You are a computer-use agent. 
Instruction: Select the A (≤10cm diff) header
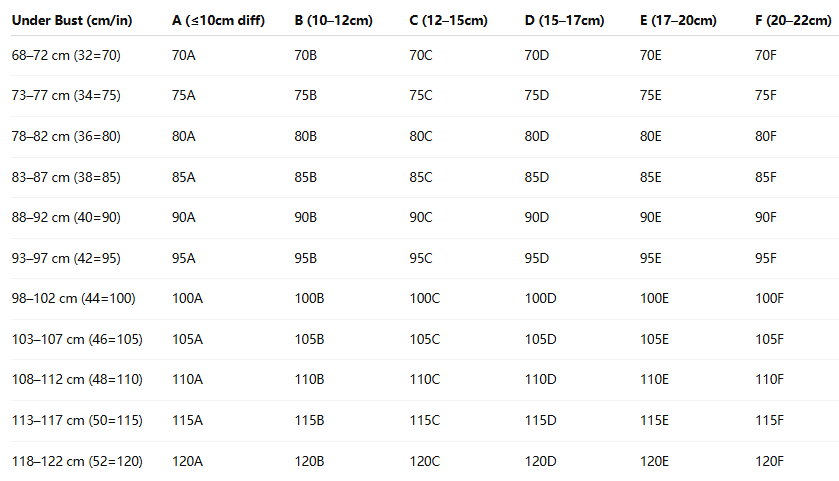[x=218, y=20]
